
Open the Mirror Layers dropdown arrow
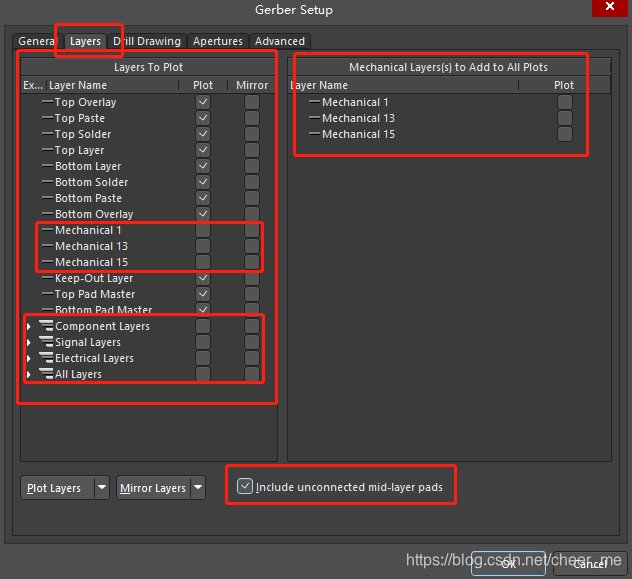pos(198,488)
